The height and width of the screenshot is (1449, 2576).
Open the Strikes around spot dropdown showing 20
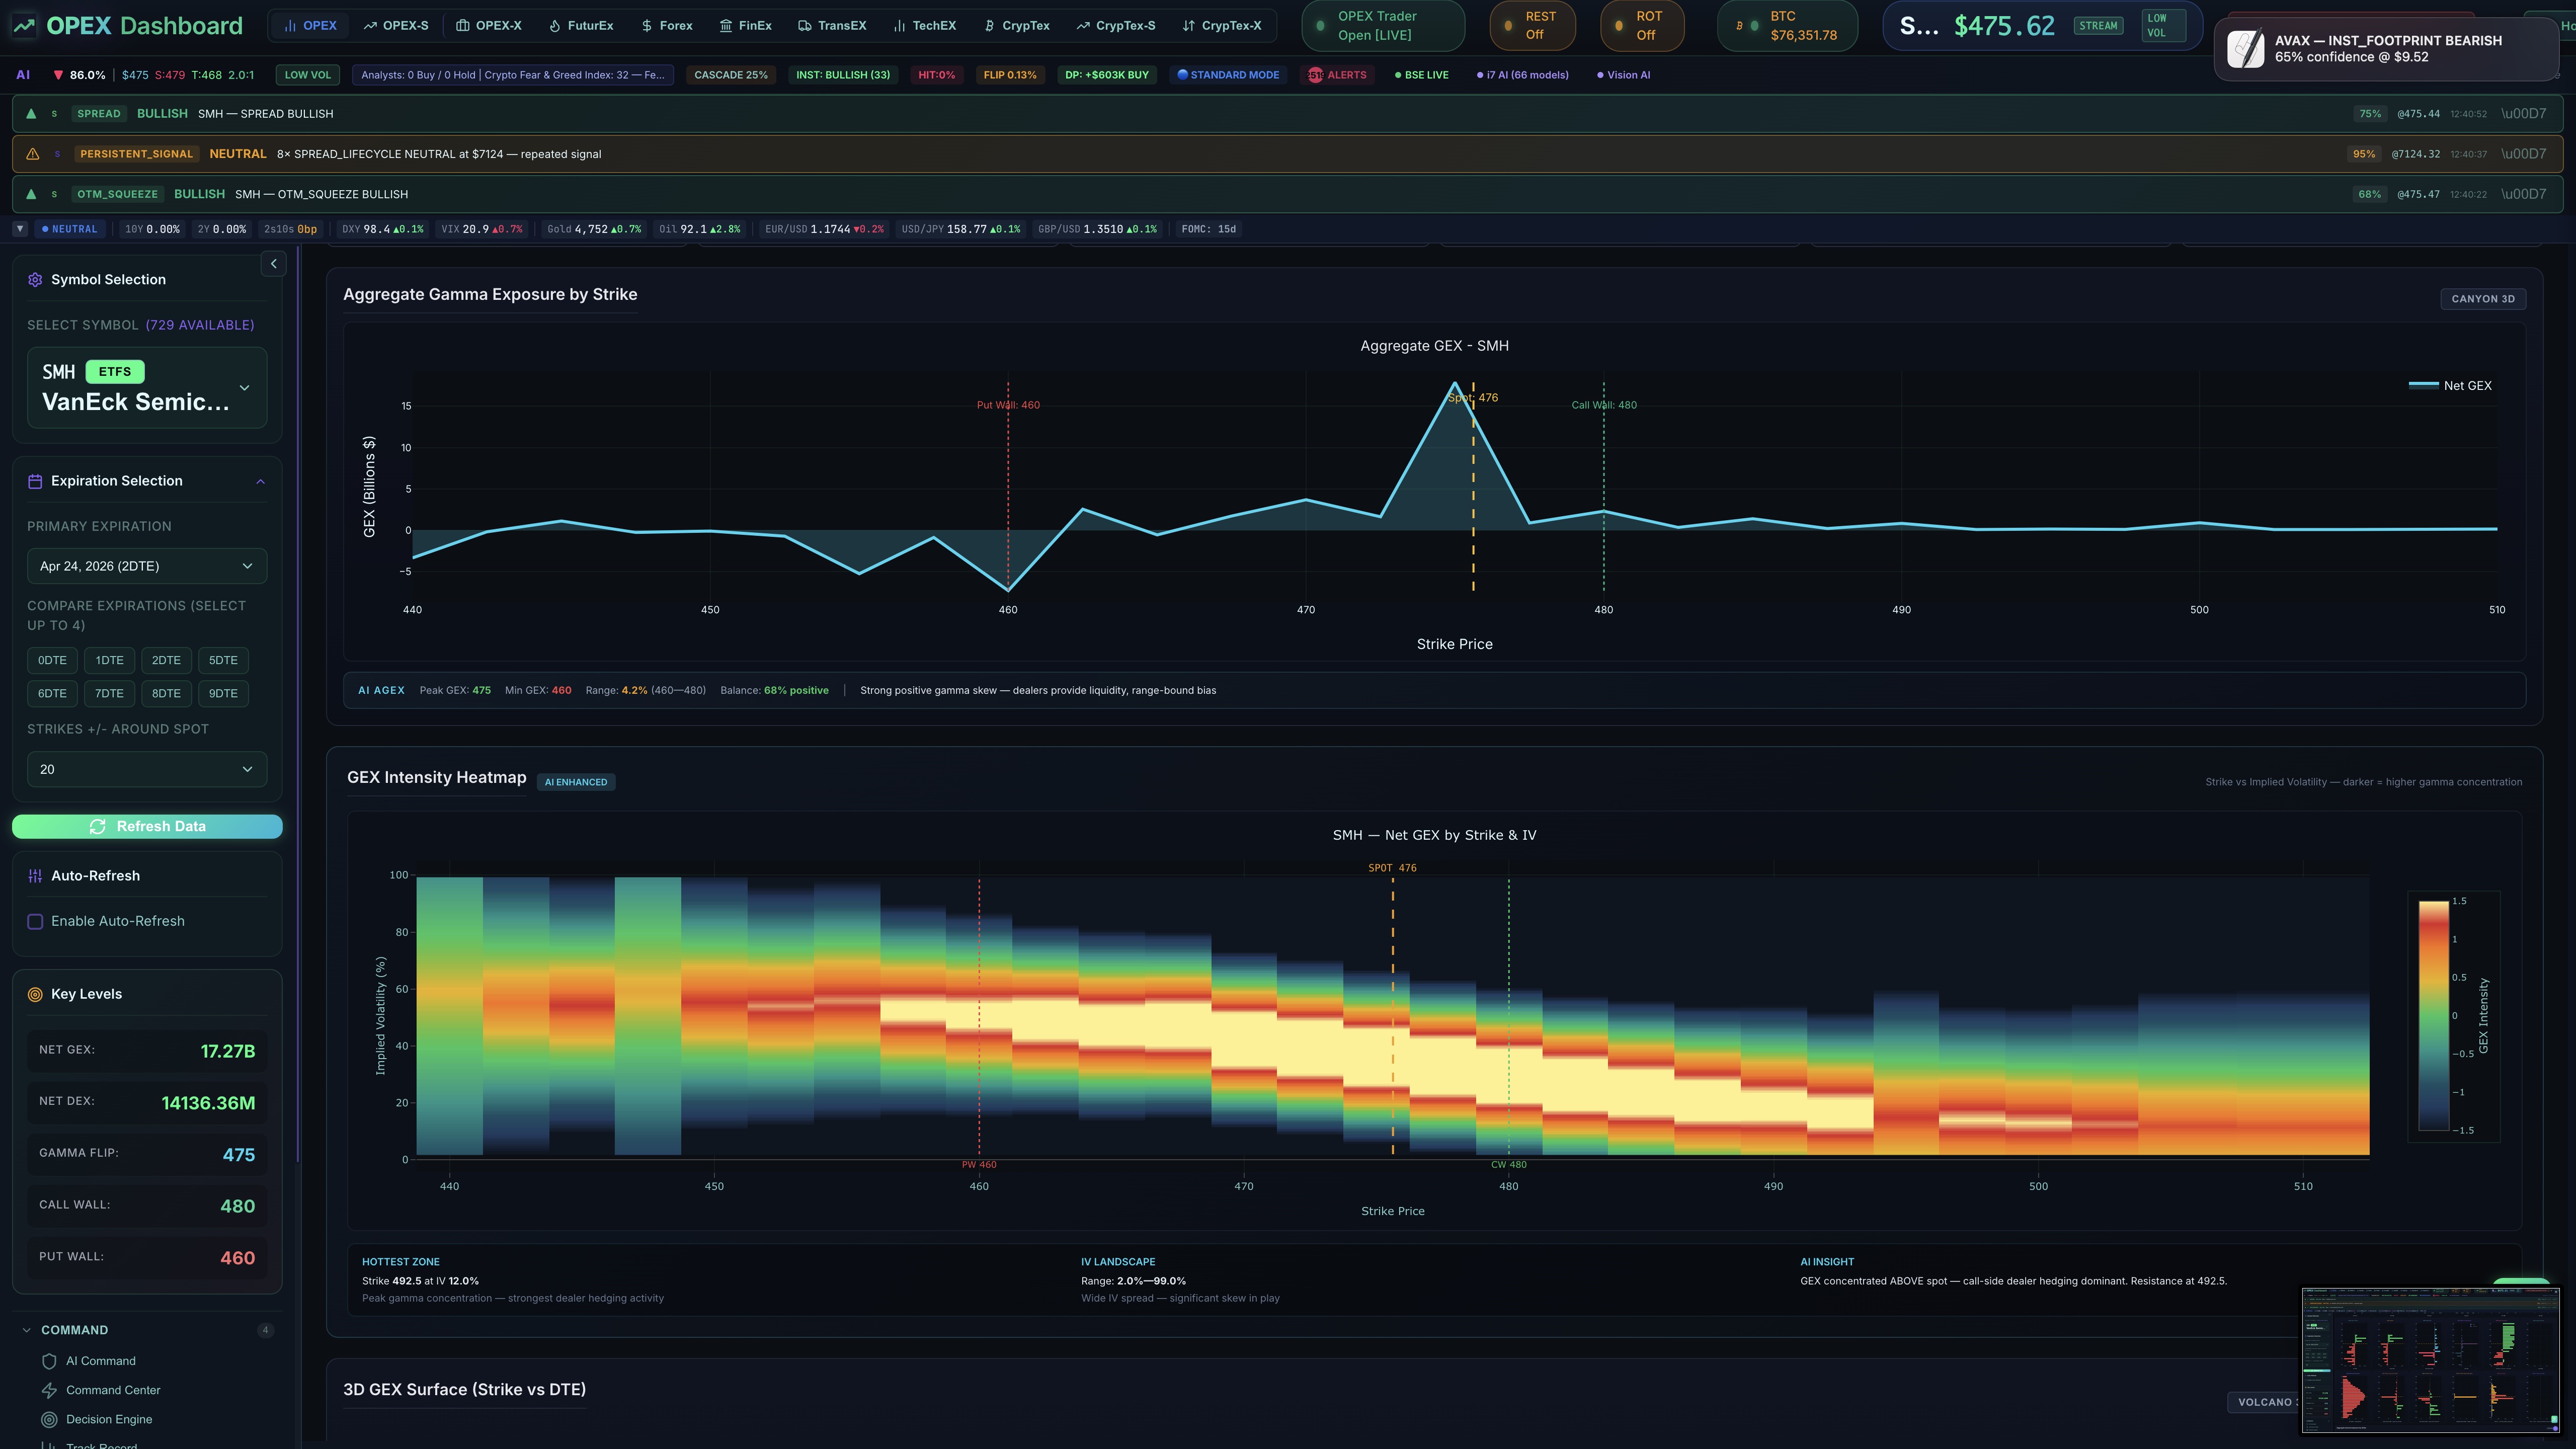[x=147, y=769]
